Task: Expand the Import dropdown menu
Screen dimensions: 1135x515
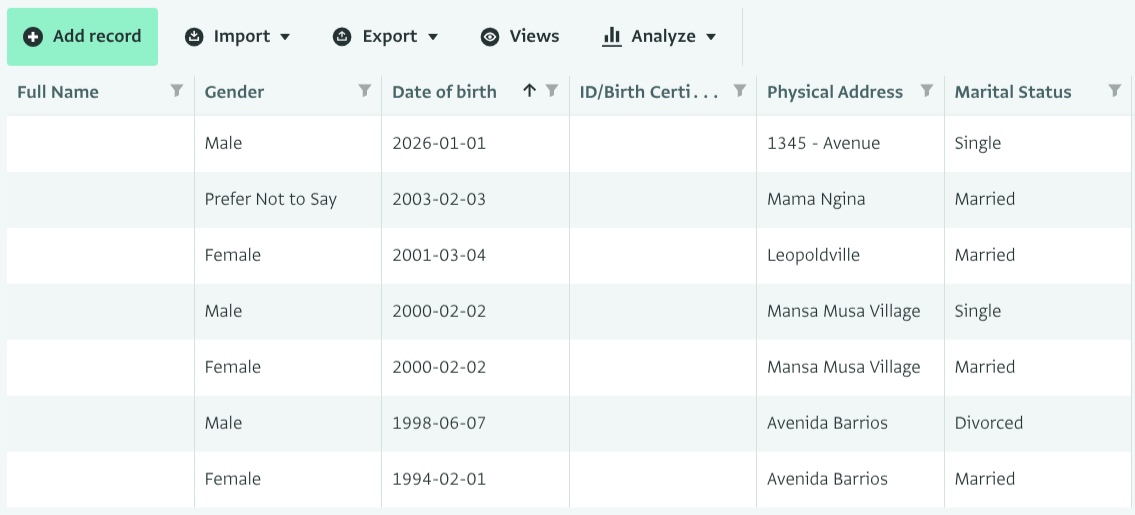Action: click(285, 37)
